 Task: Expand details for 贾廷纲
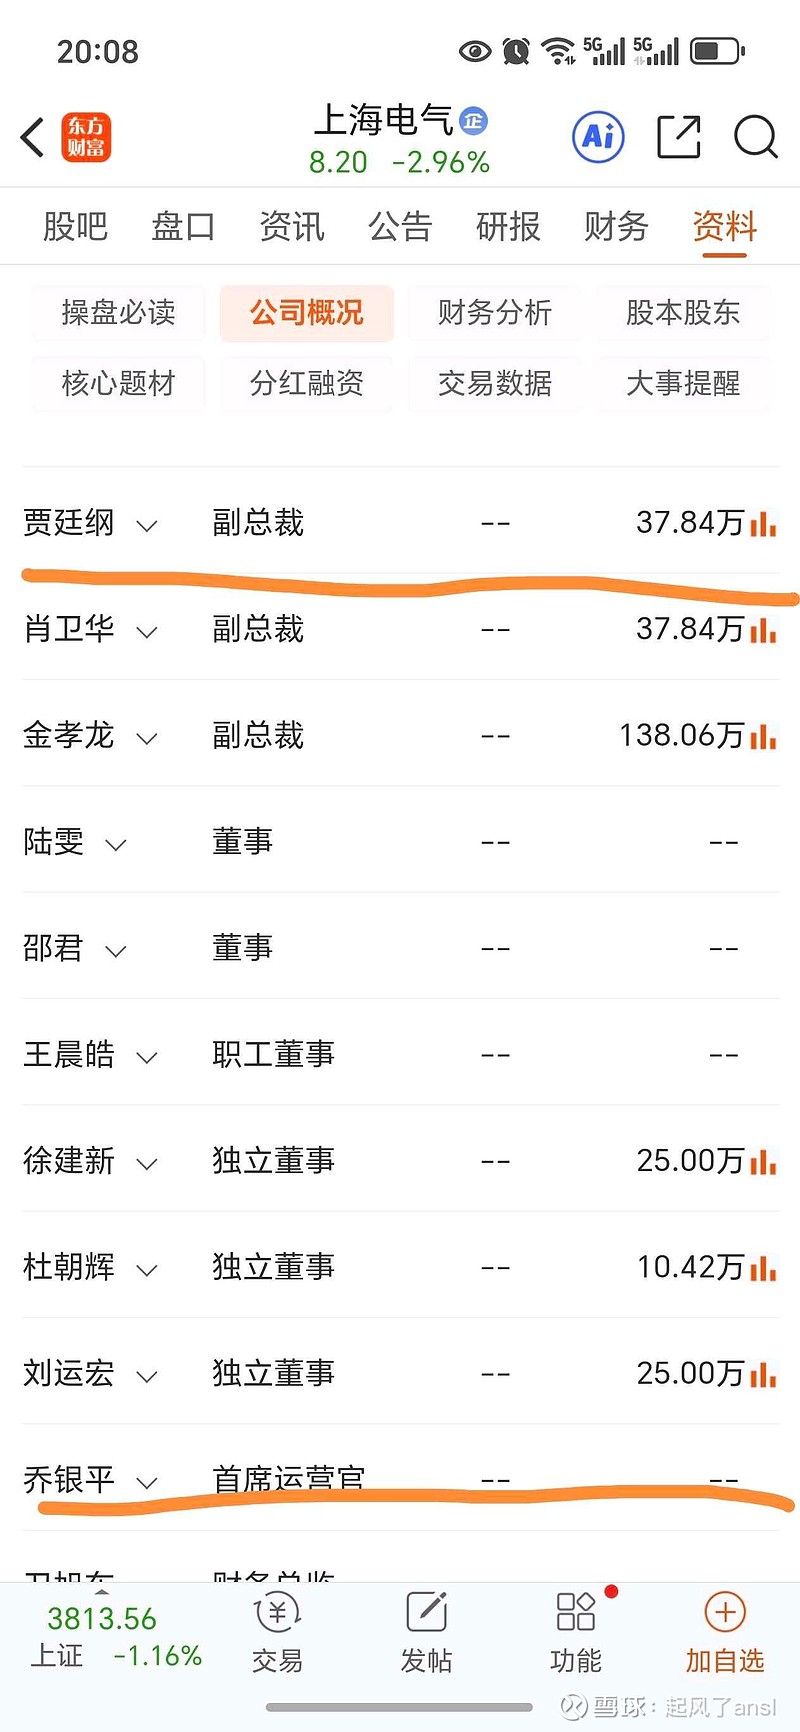point(147,525)
